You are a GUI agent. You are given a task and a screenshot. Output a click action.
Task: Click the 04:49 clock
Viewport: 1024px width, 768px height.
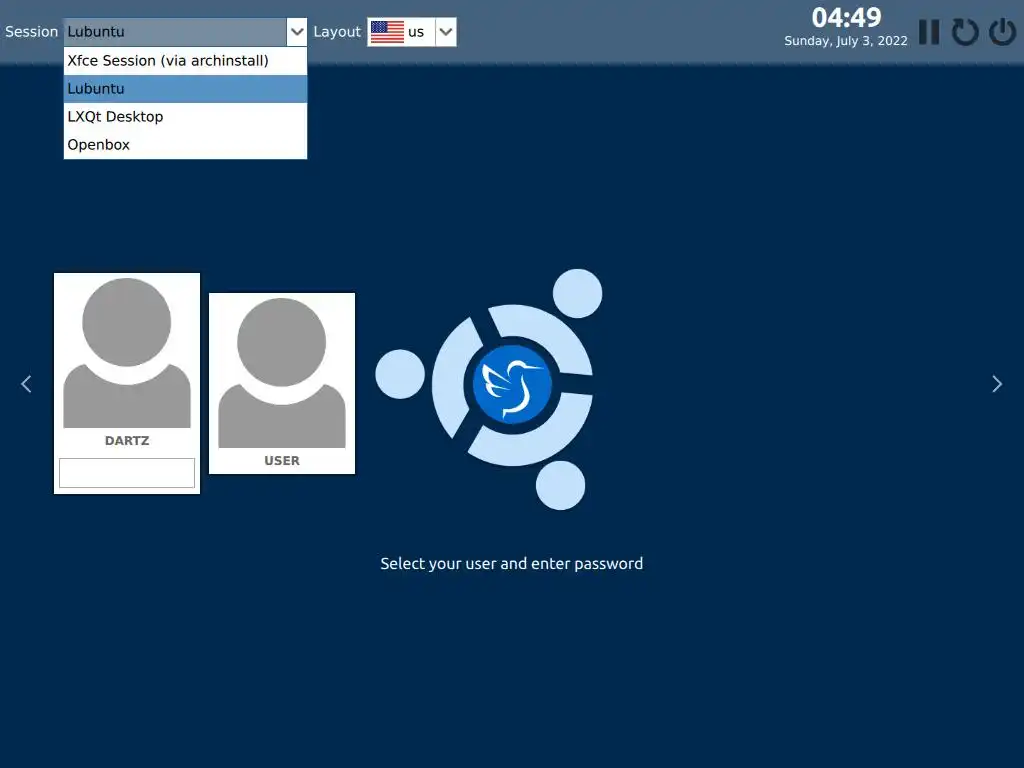click(x=846, y=18)
